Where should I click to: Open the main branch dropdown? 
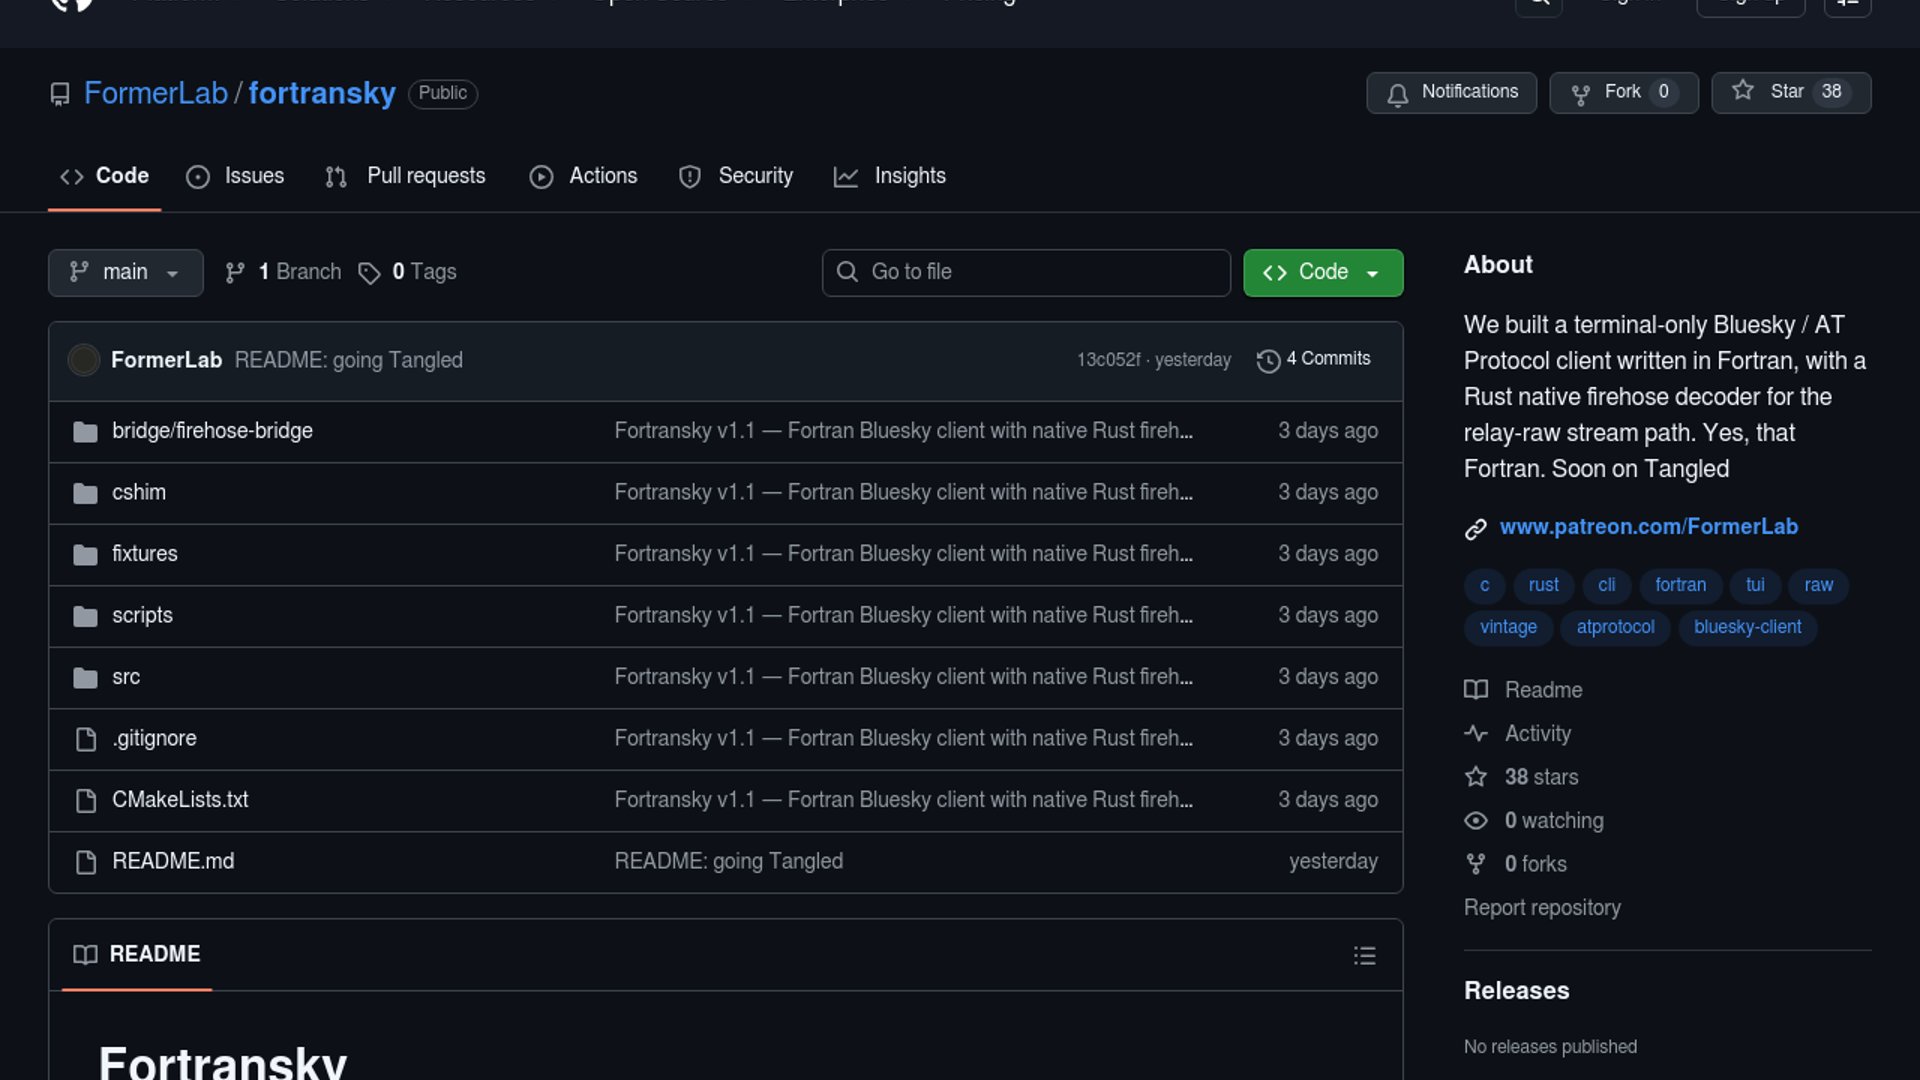(125, 272)
